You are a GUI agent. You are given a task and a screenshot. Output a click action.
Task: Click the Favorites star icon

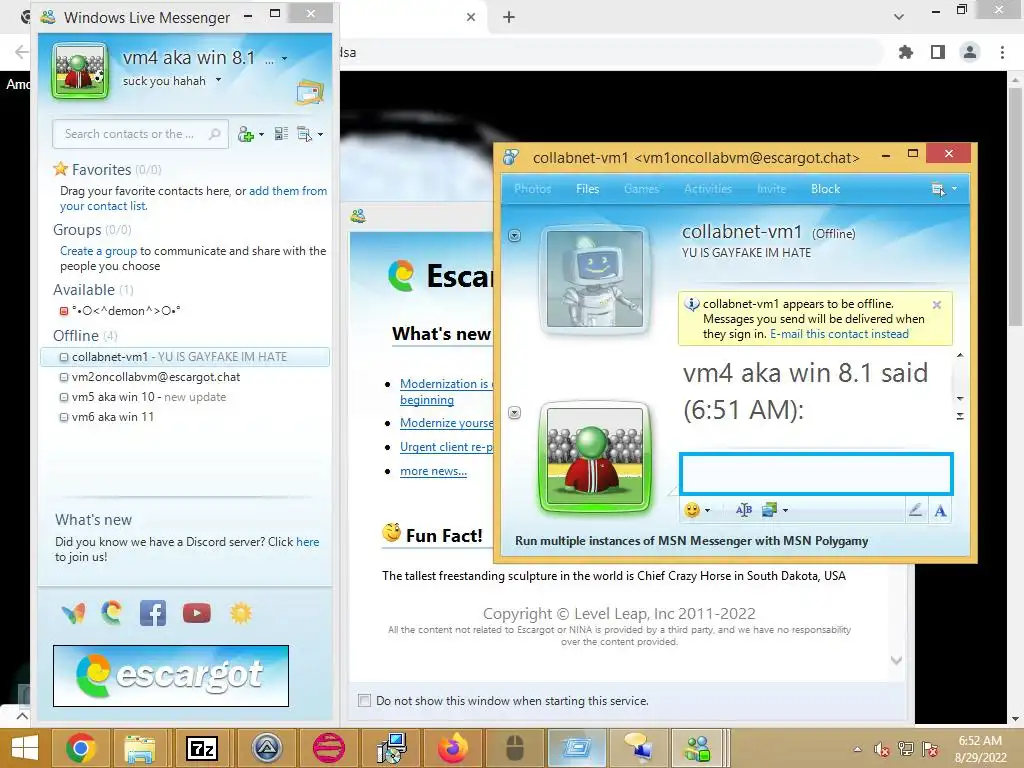pos(61,169)
